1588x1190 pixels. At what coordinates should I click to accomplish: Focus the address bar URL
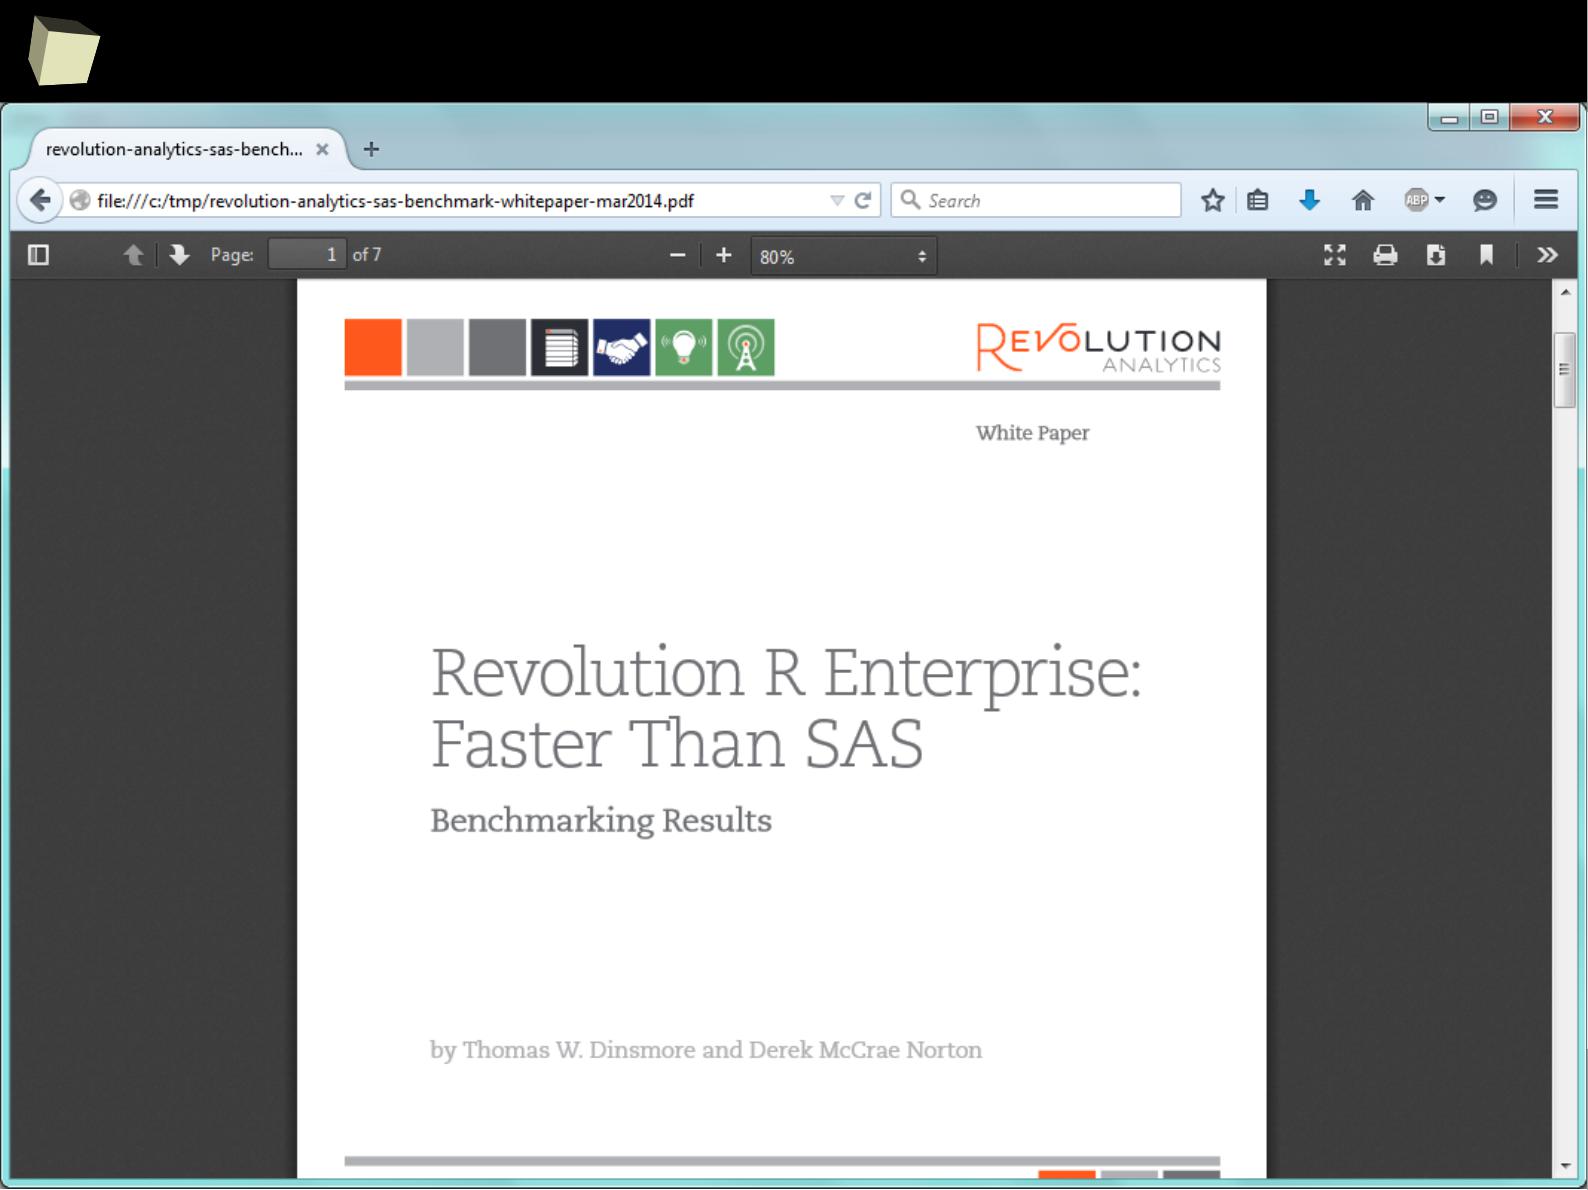(x=395, y=201)
